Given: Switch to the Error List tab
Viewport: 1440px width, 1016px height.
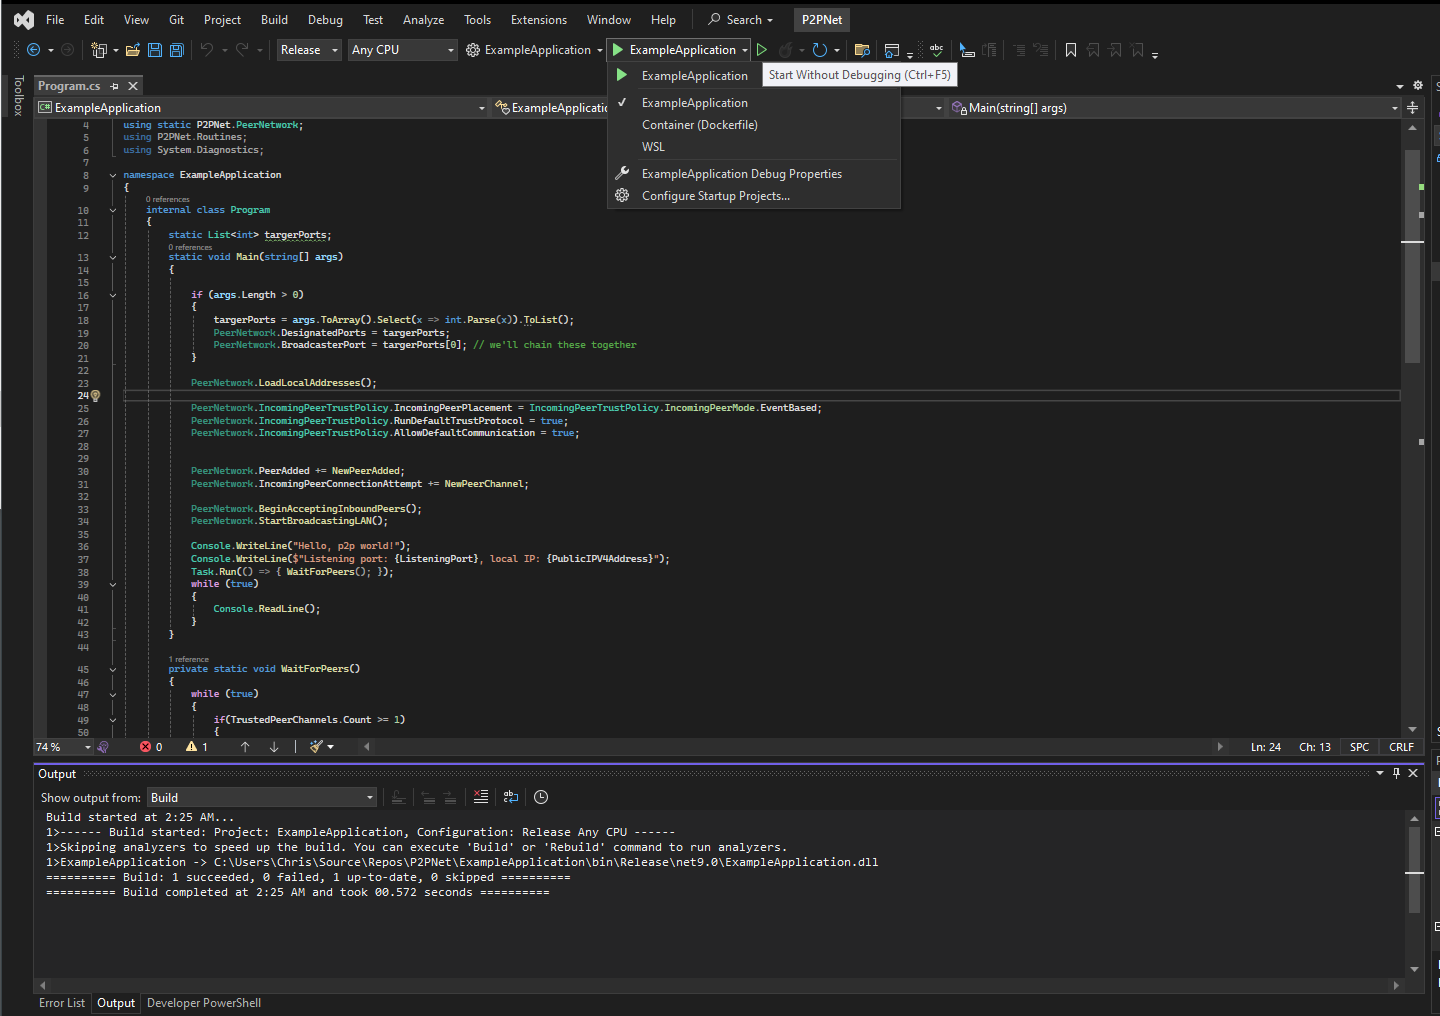Looking at the screenshot, I should click(62, 1003).
